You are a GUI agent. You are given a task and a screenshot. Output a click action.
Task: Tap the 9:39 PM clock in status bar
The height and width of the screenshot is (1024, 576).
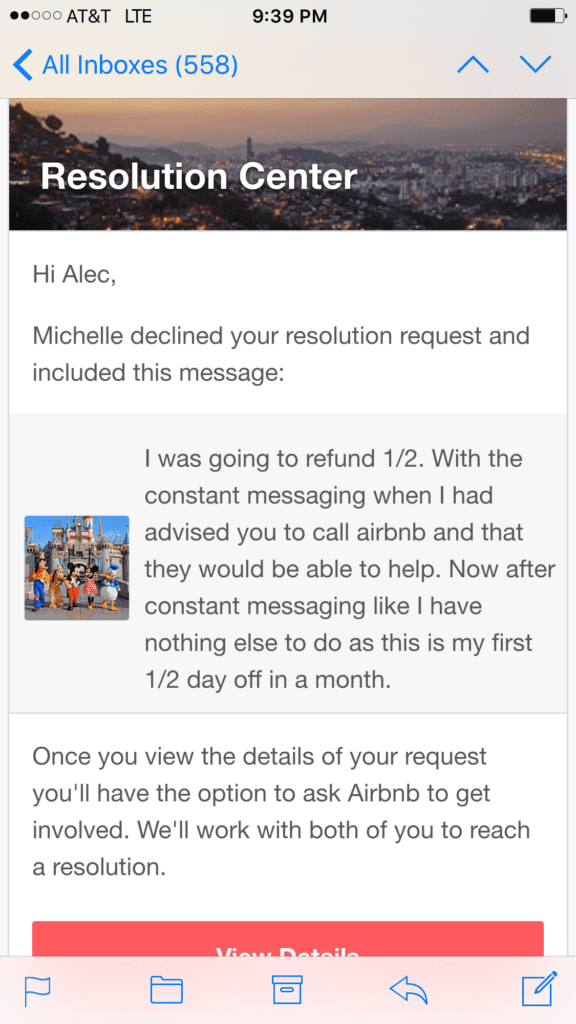pos(289,16)
